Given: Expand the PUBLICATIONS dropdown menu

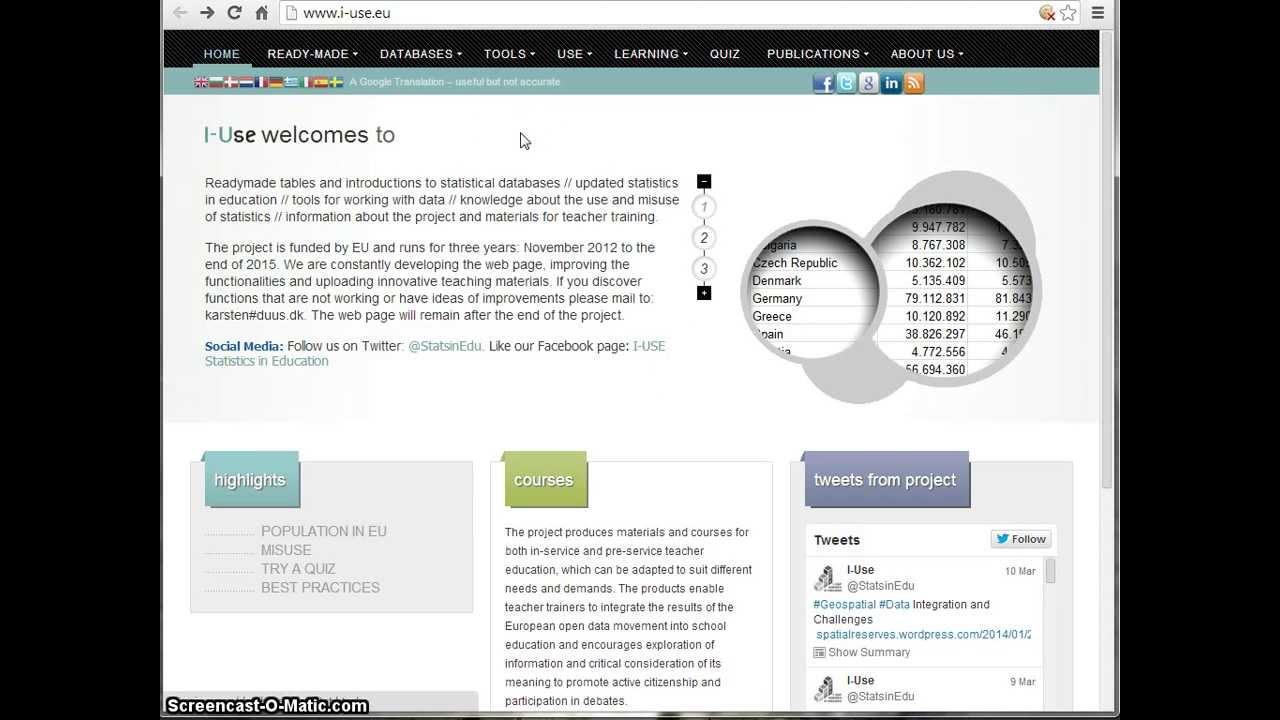Looking at the screenshot, I should click(x=817, y=54).
